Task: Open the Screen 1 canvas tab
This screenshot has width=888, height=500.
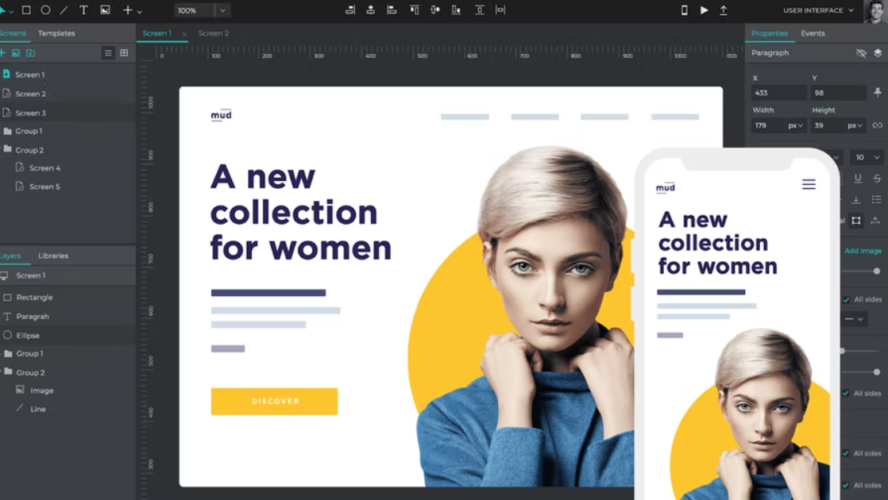Action: 157,33
